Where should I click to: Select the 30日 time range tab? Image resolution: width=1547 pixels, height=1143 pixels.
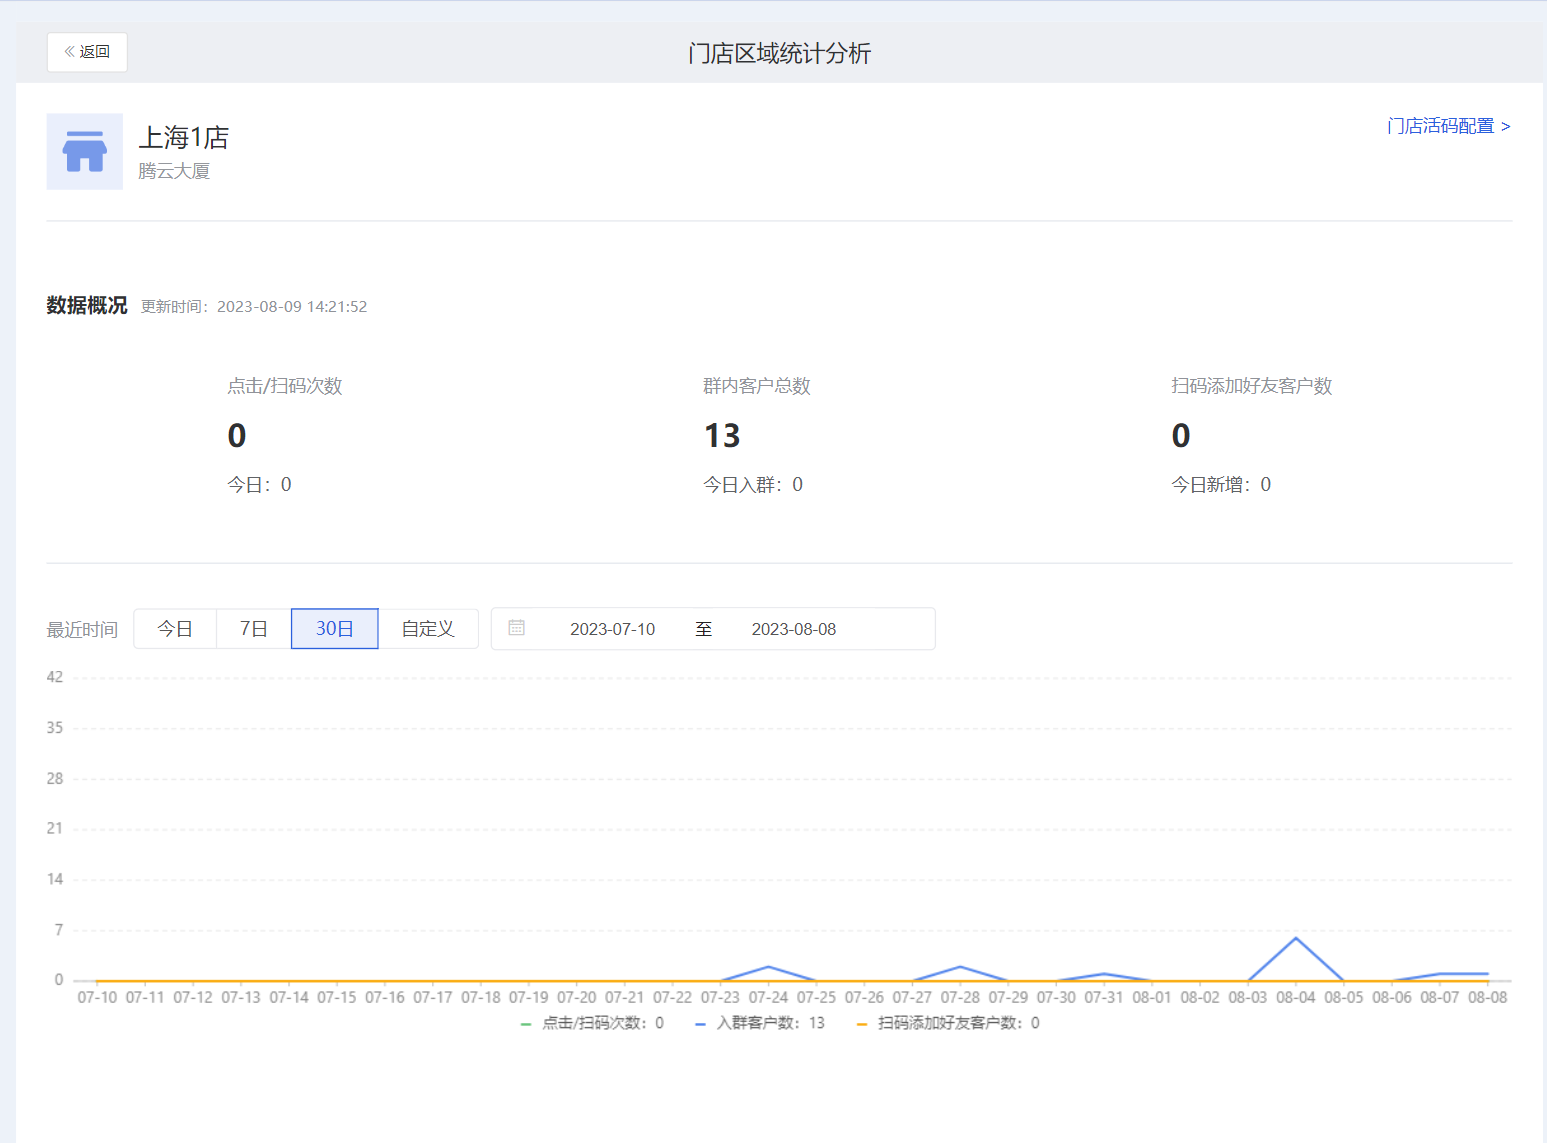[335, 629]
